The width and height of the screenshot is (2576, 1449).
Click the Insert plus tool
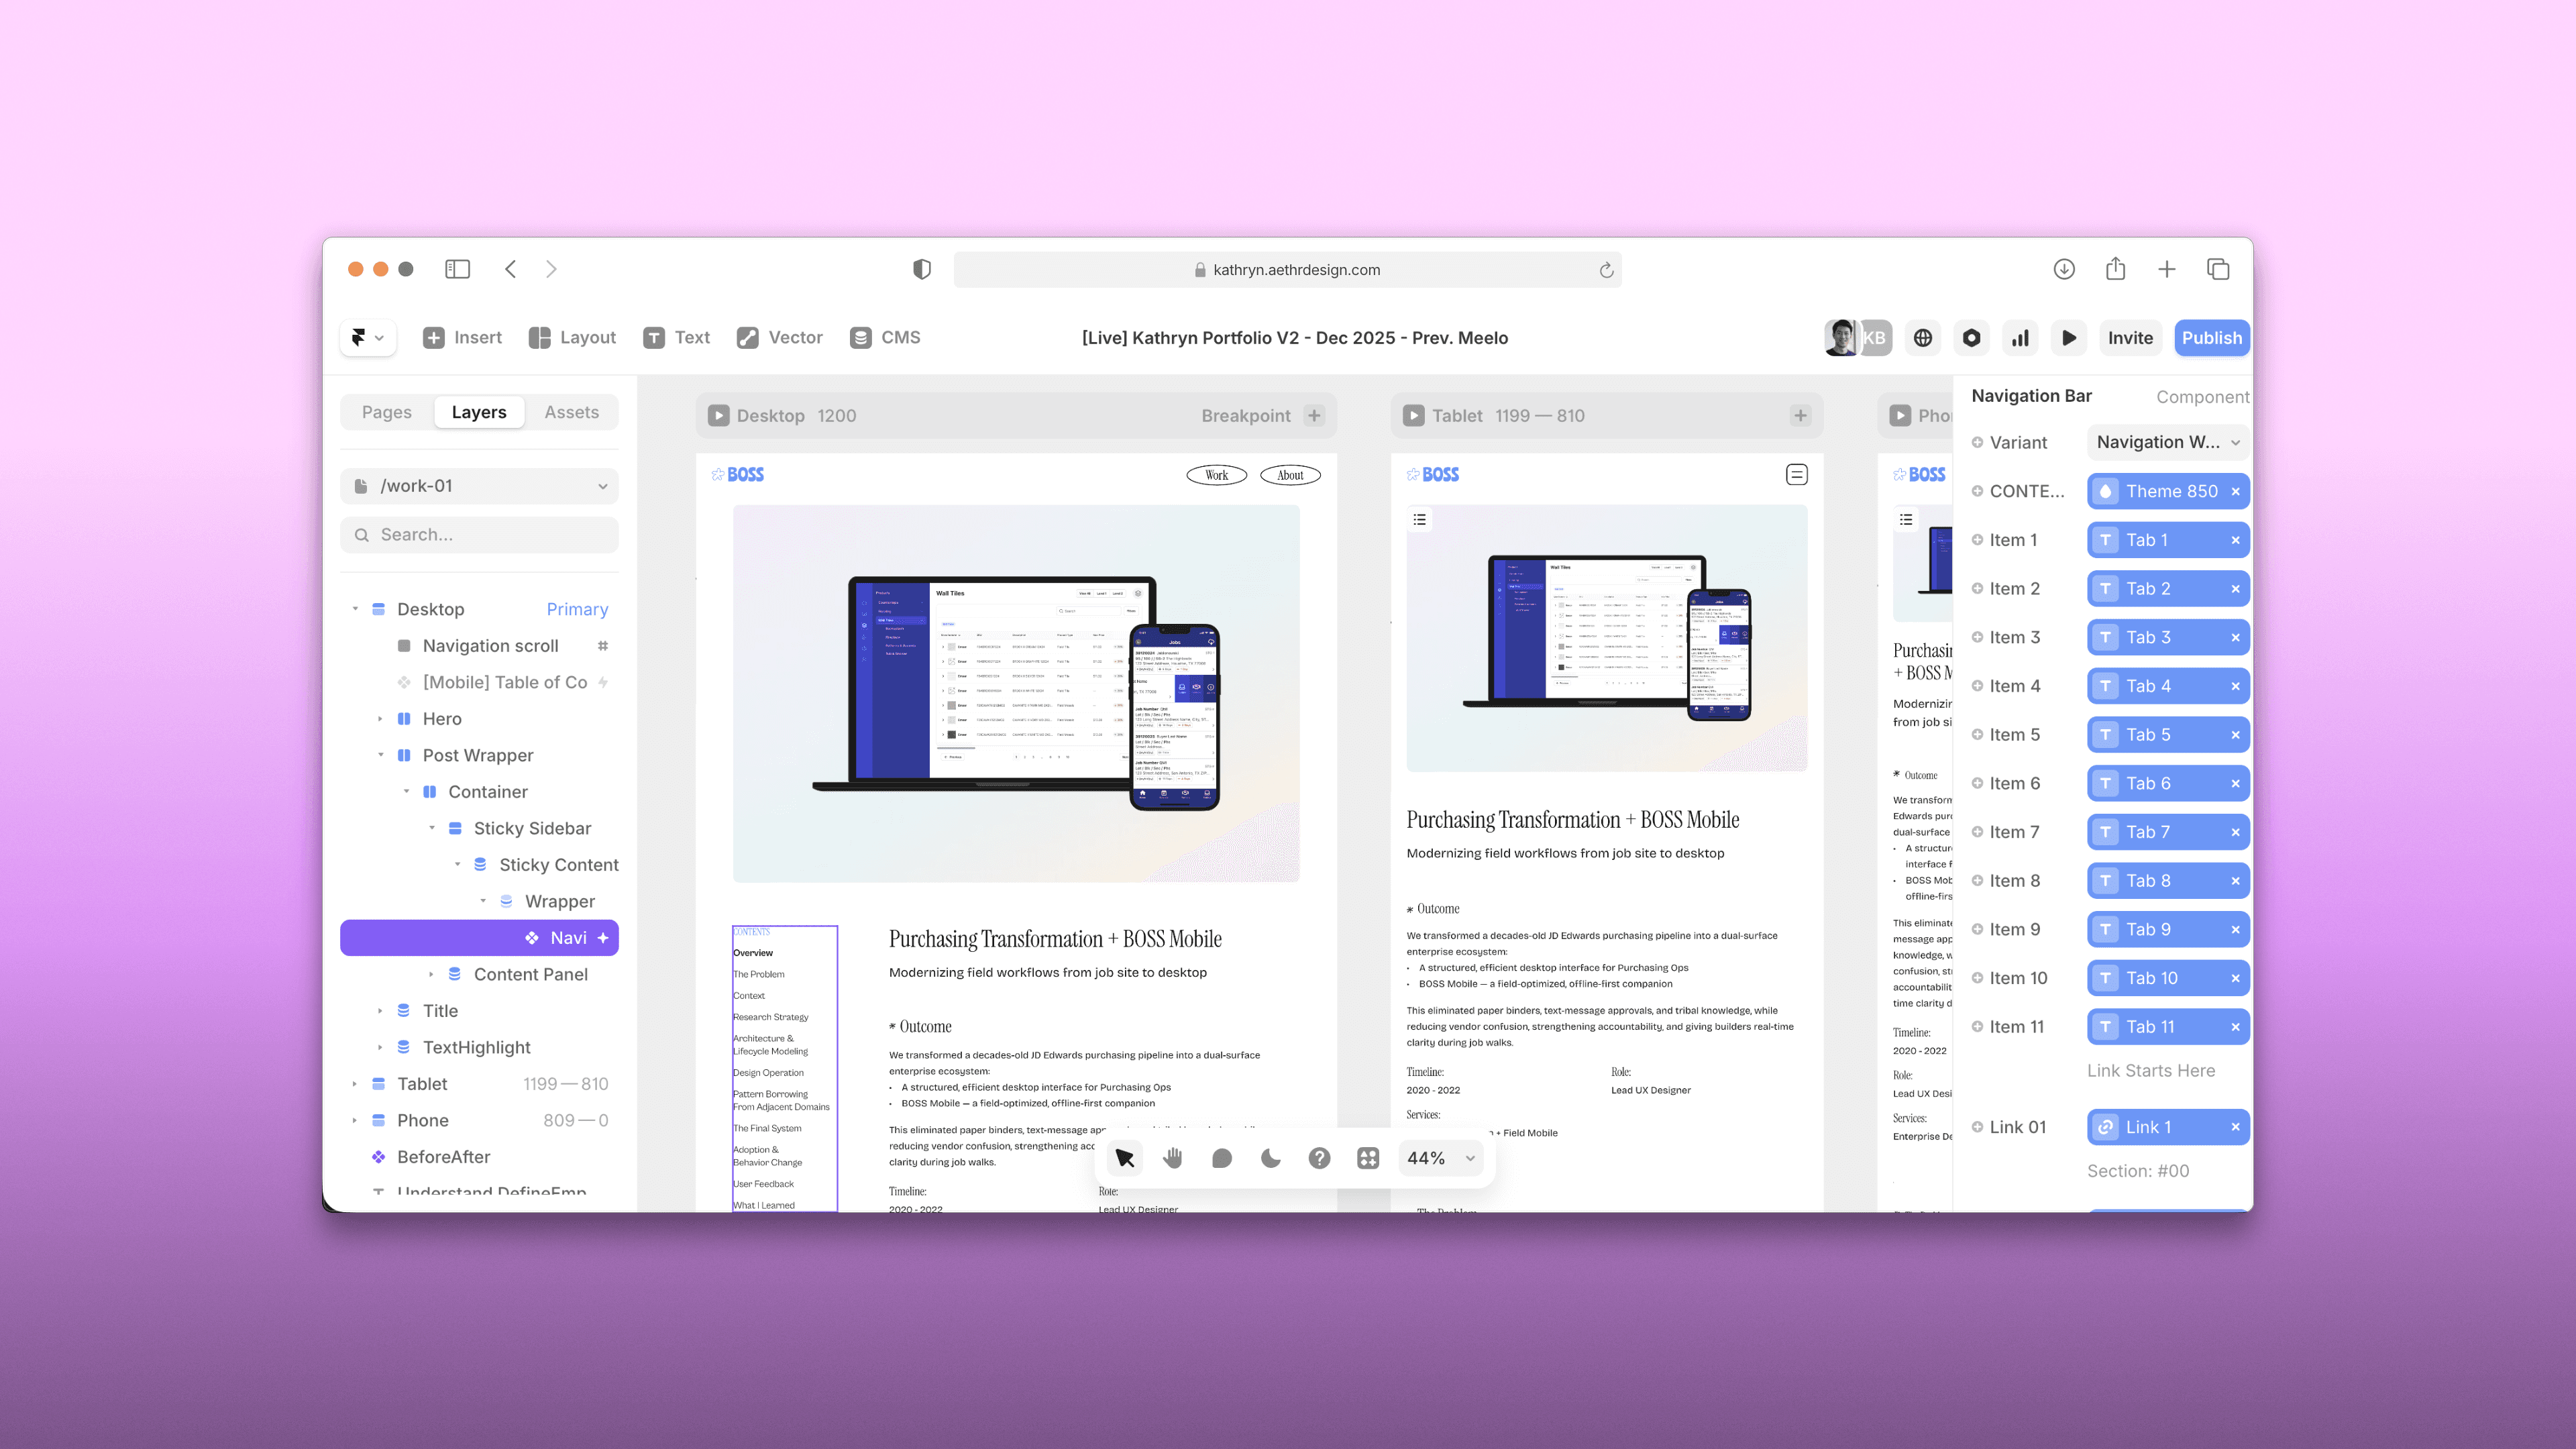click(x=462, y=338)
